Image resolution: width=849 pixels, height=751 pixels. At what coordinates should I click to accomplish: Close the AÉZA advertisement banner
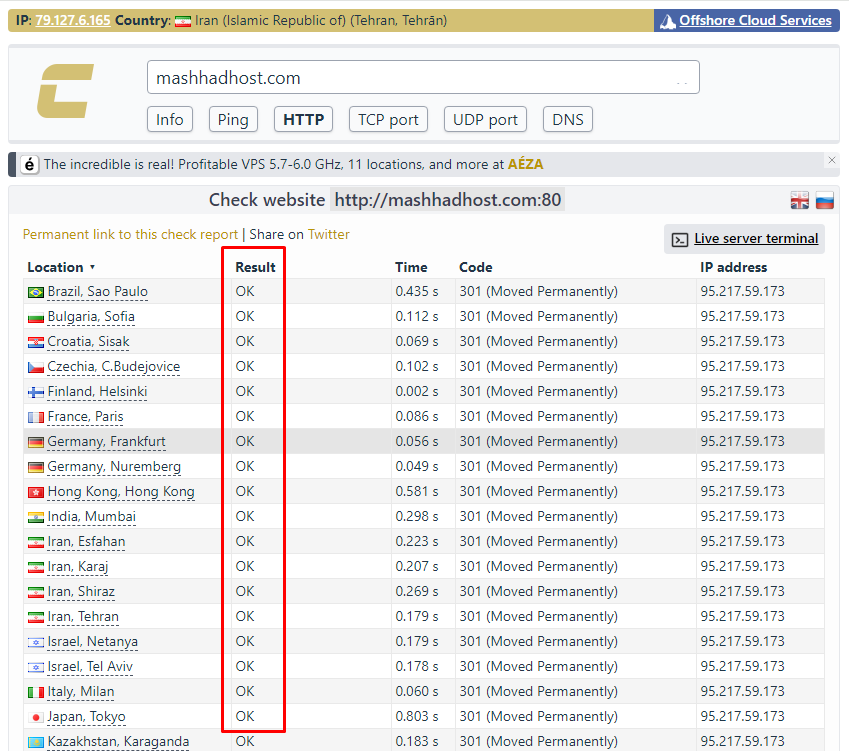[x=831, y=160]
